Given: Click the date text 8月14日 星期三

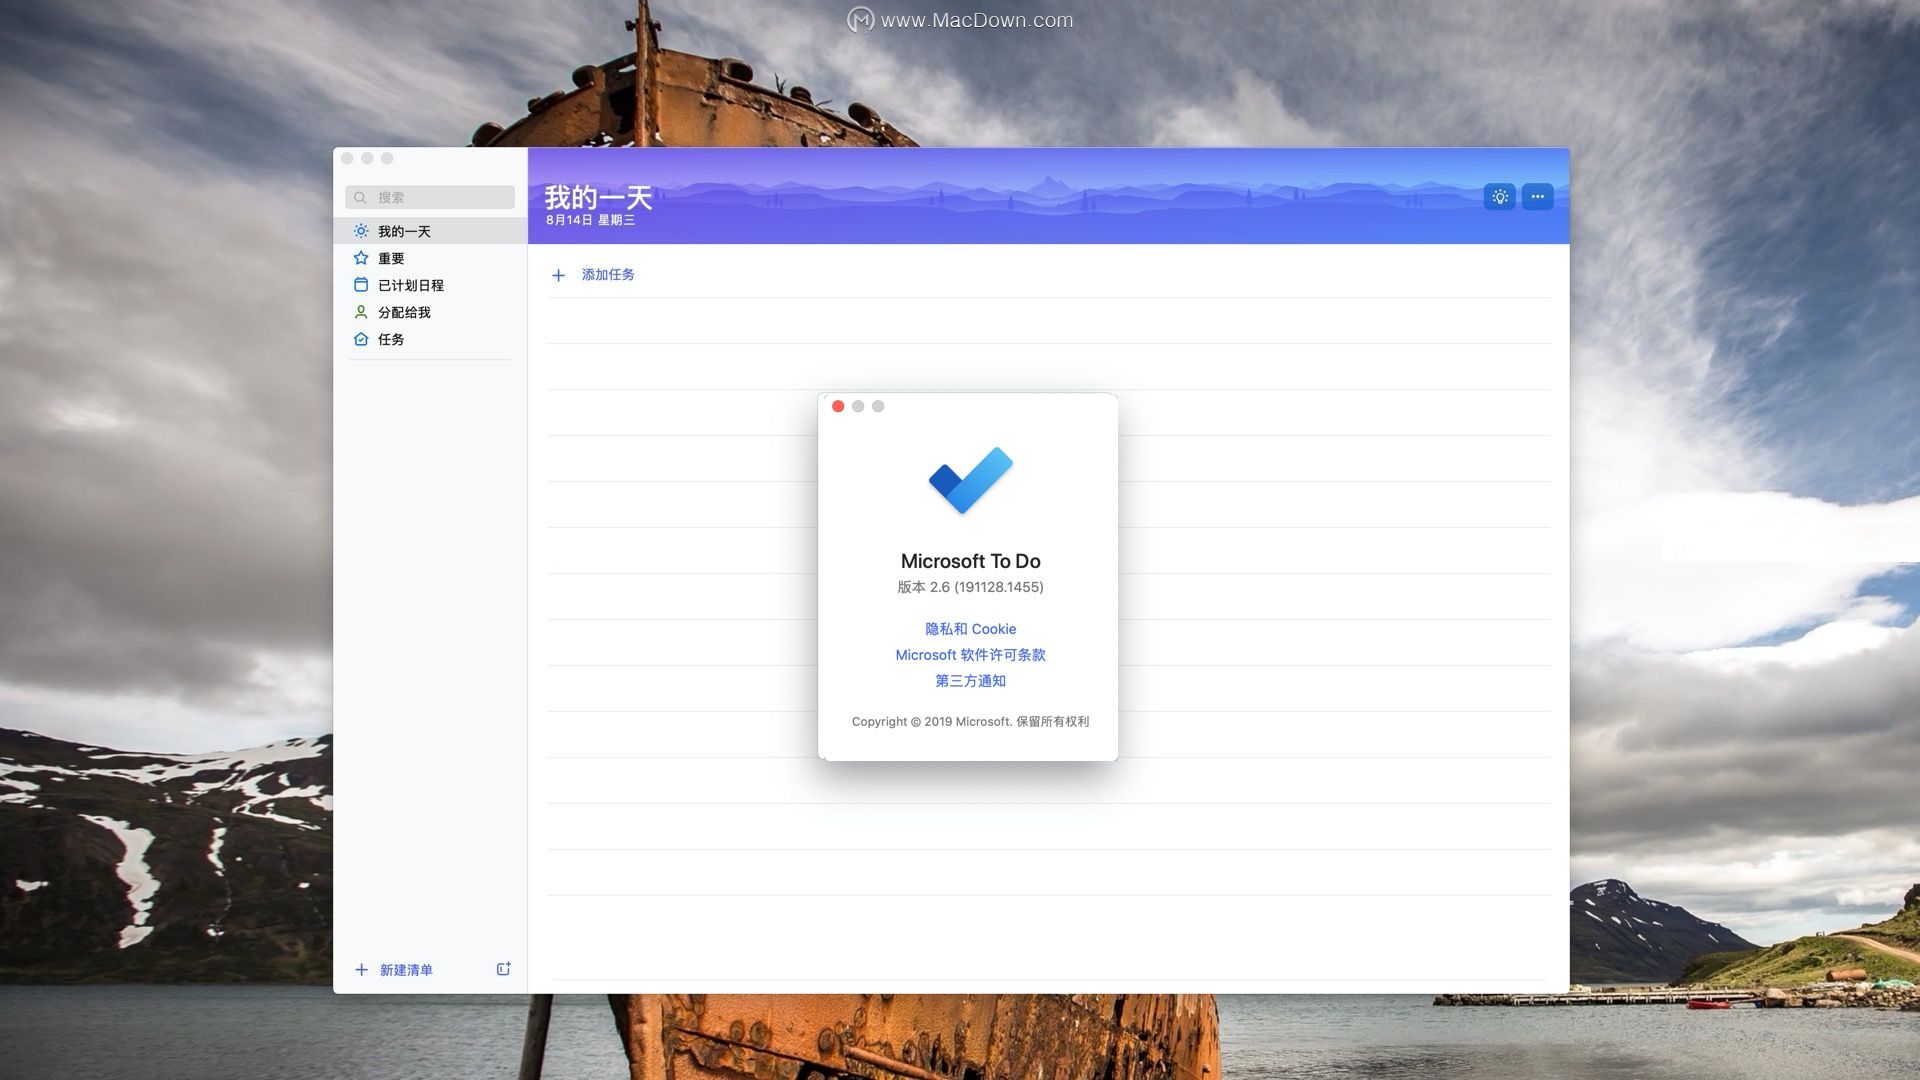Looking at the screenshot, I should pyautogui.click(x=590, y=220).
